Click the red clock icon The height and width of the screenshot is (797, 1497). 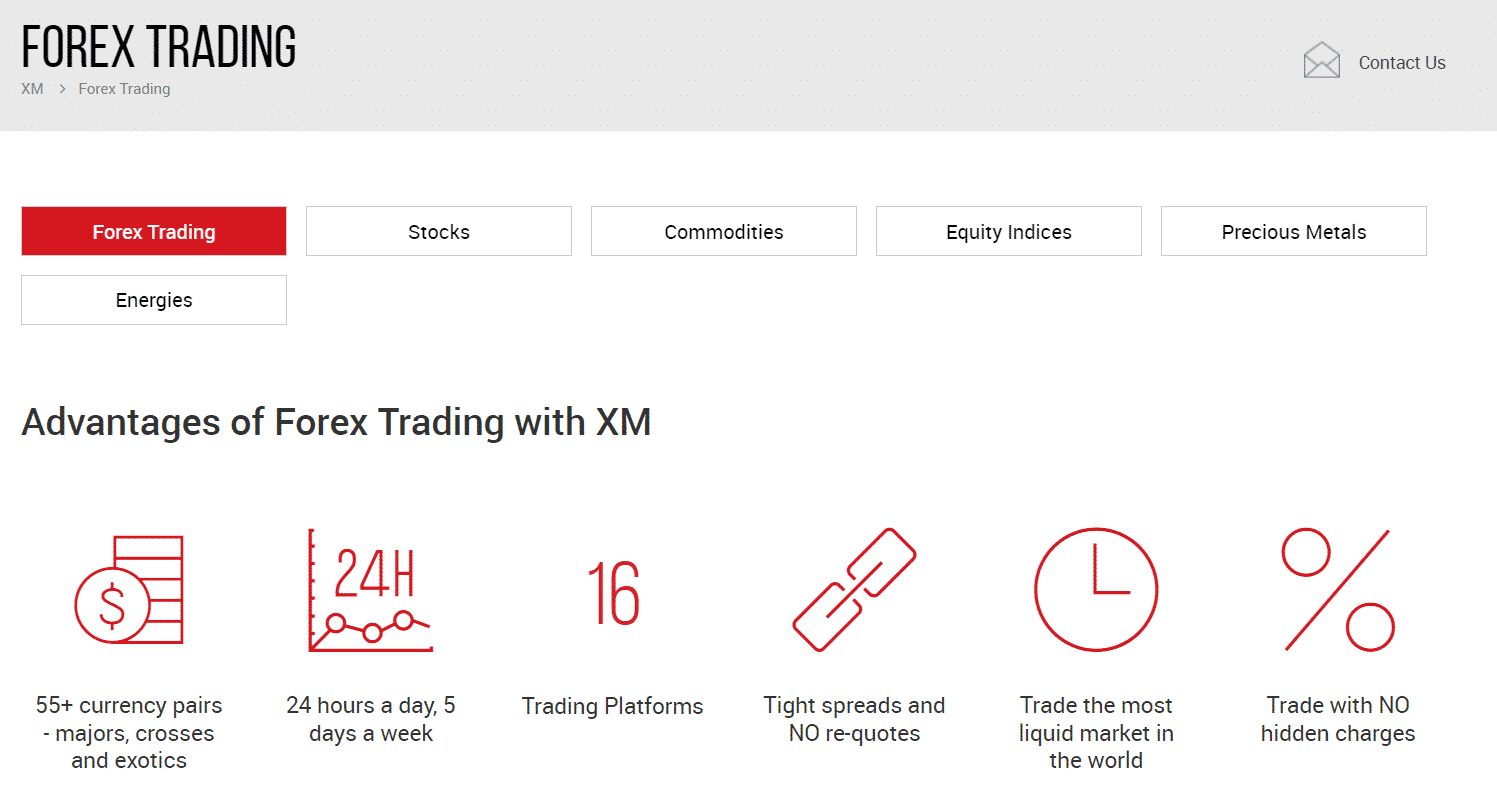pos(1096,590)
